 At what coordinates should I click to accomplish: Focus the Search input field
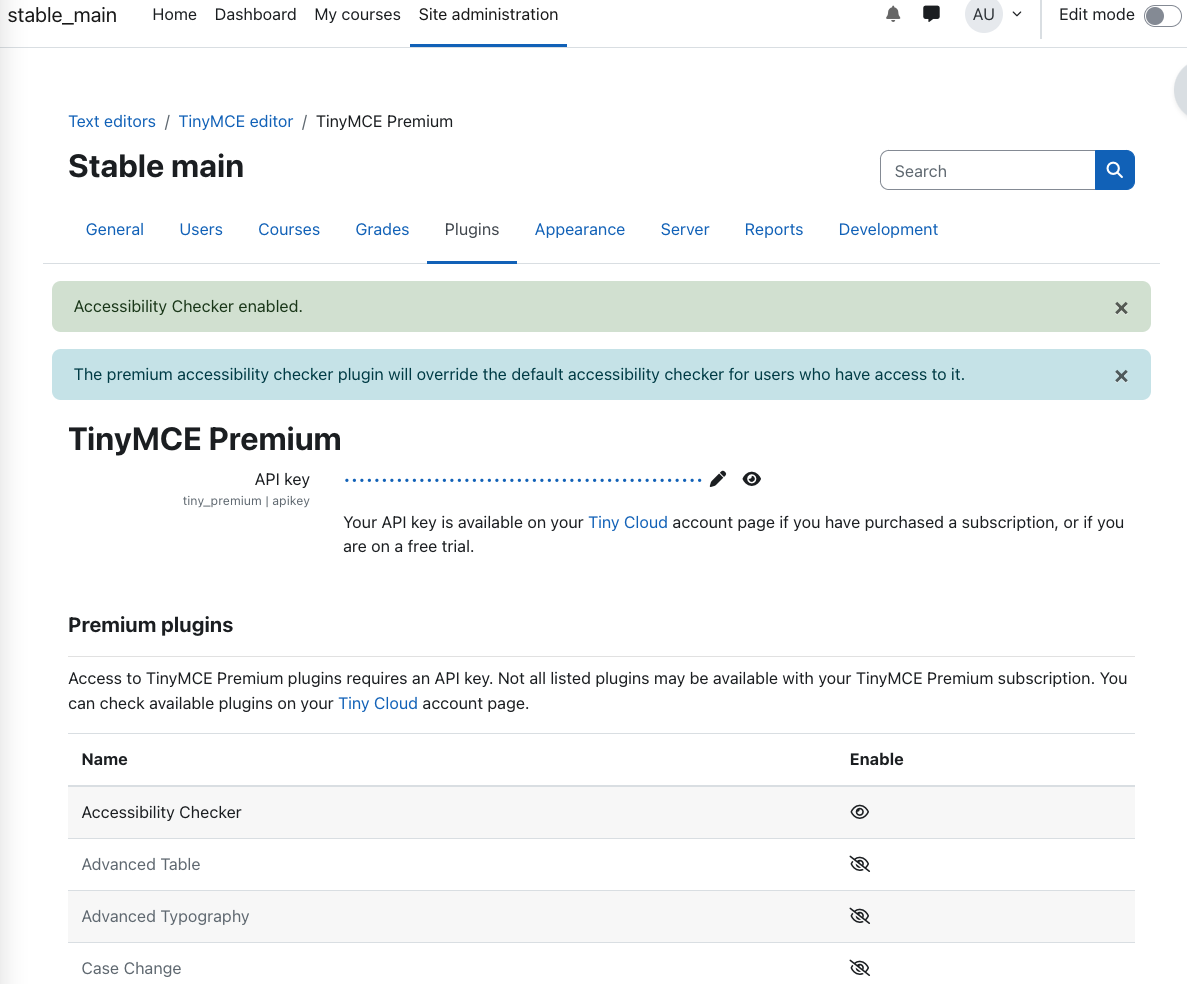(987, 170)
